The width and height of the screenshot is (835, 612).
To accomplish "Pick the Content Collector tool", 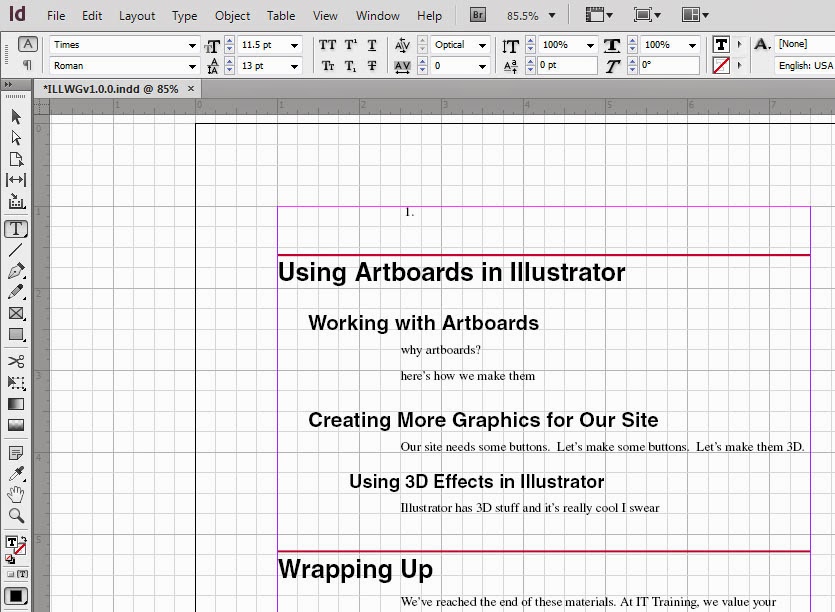I will click(16, 201).
